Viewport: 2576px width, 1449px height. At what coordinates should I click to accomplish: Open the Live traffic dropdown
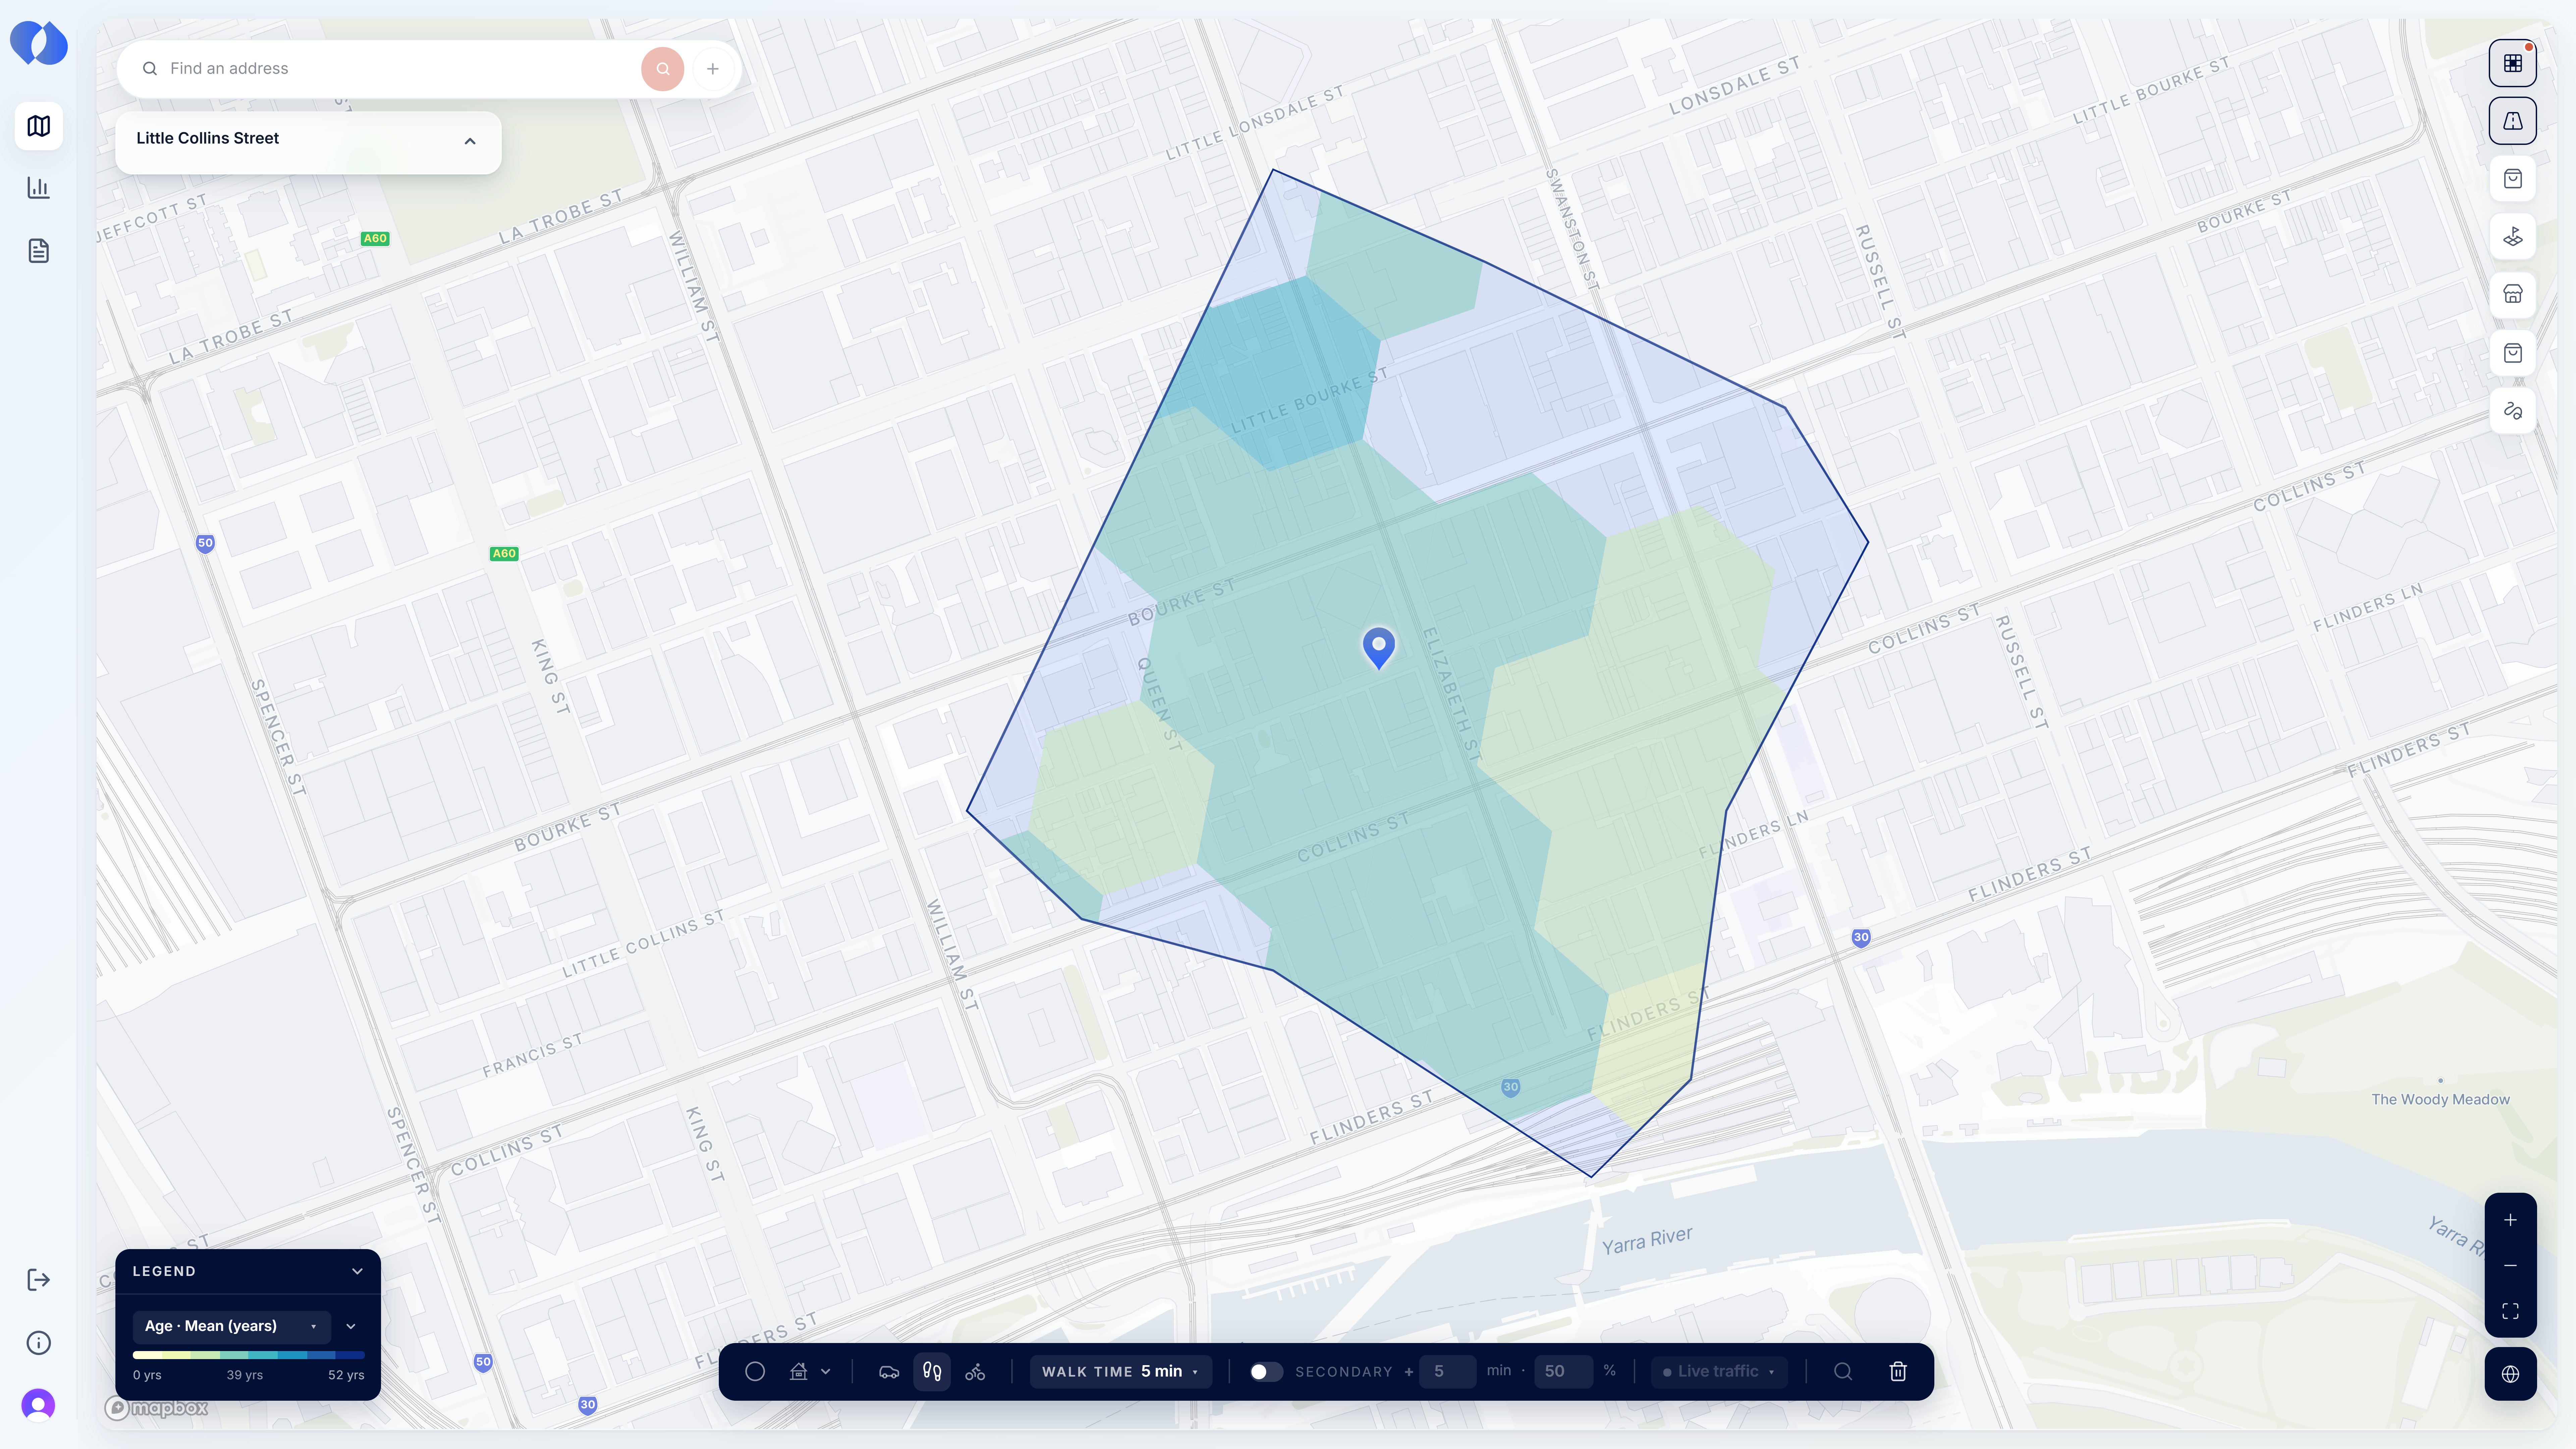[x=1719, y=1372]
